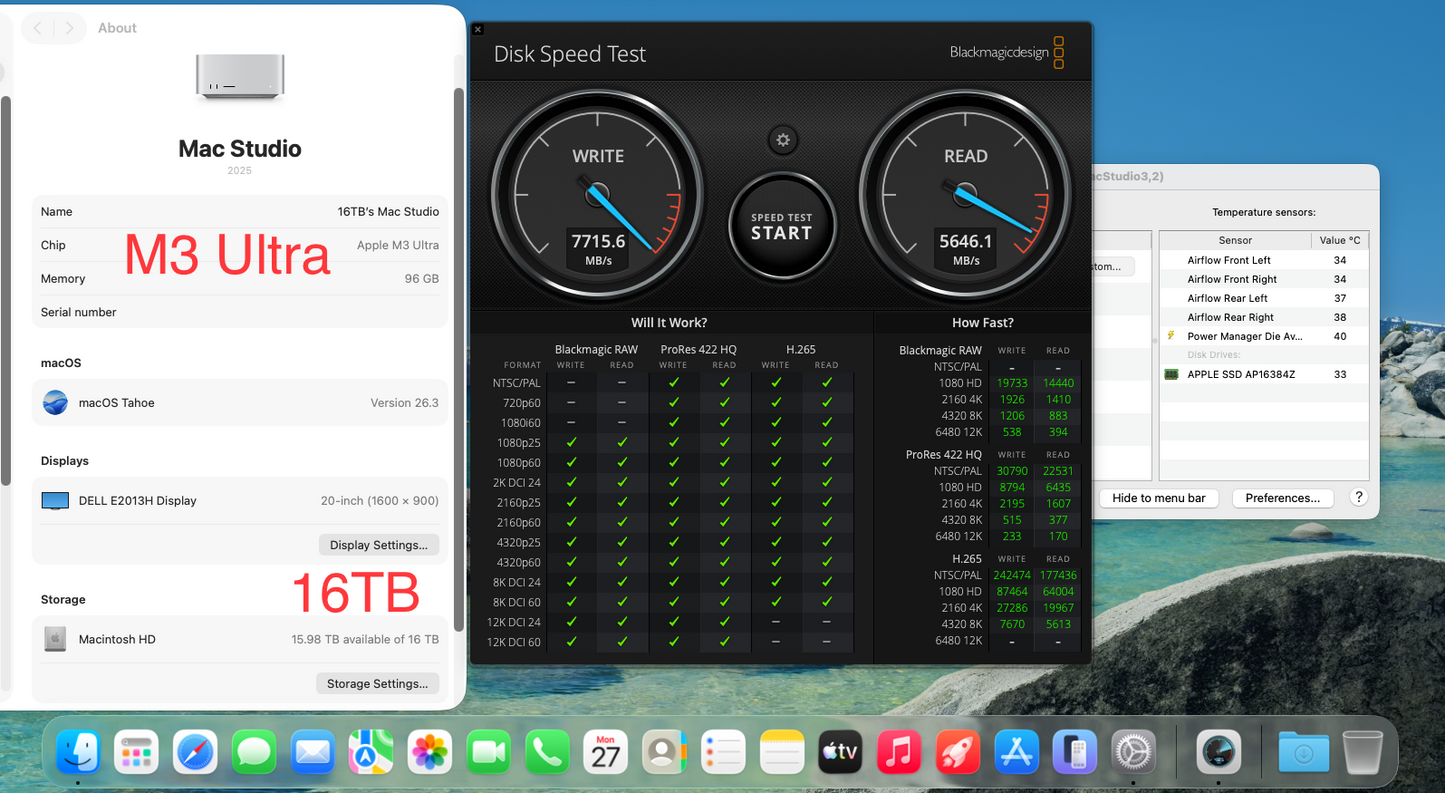
Task: Click the WRITE speed gauge
Action: click(x=598, y=193)
